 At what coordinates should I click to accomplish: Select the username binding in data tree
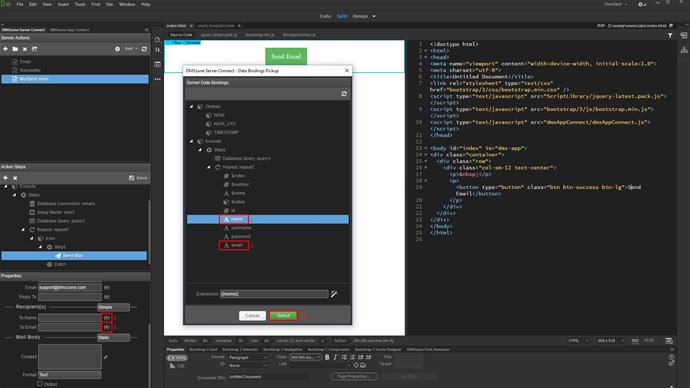[241, 228]
